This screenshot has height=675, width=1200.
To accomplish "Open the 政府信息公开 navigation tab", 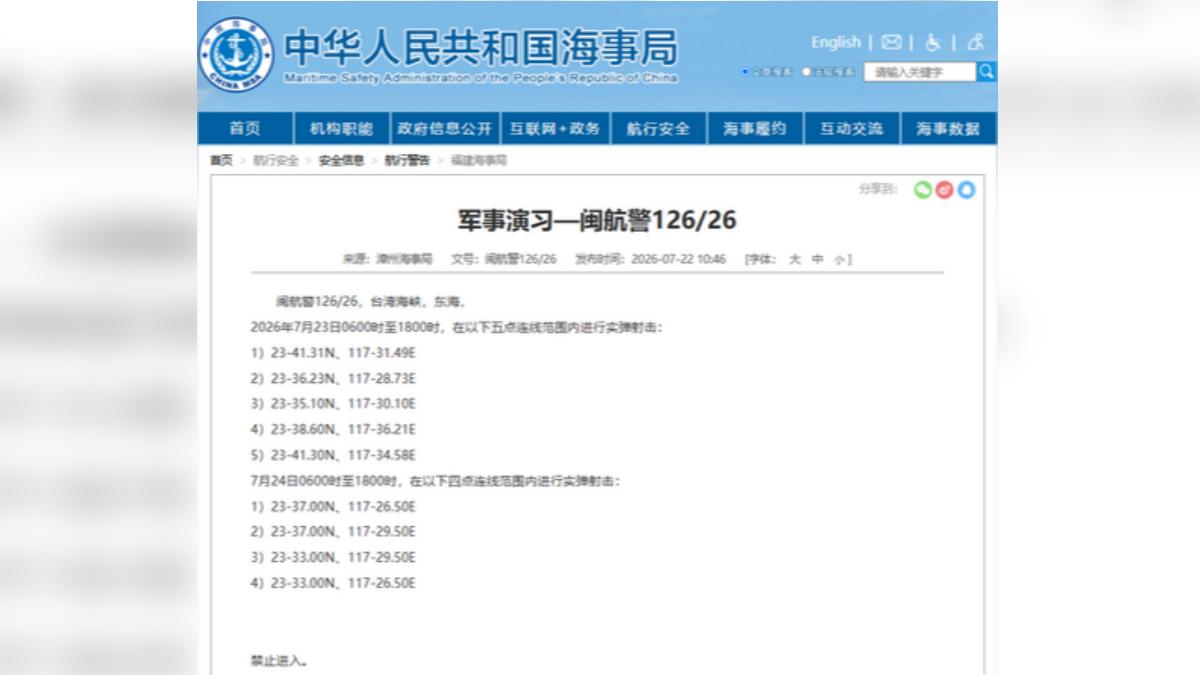I will tap(445, 128).
